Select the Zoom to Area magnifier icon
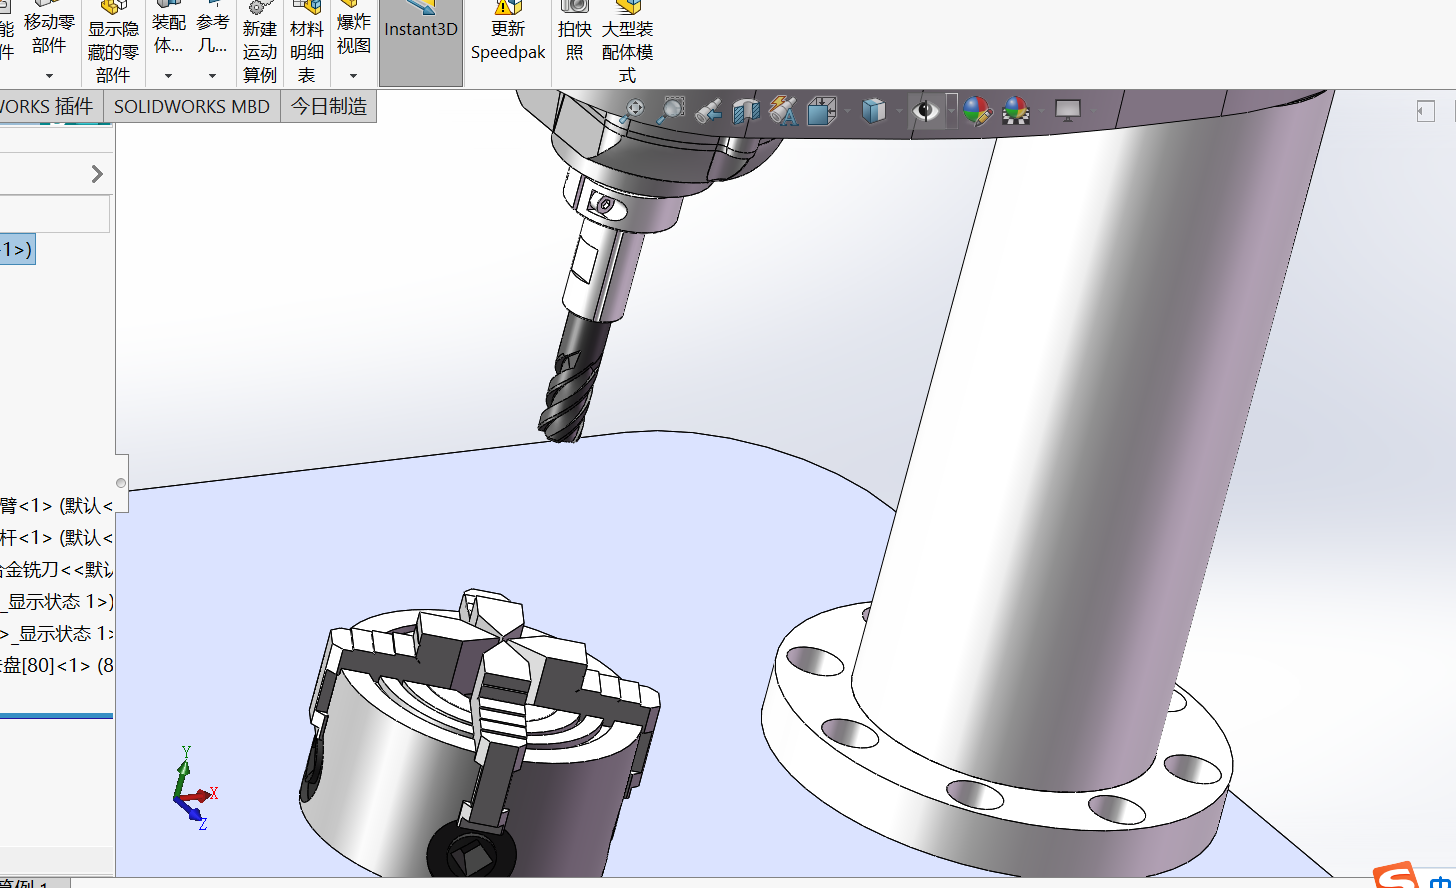Viewport: 1456px width, 888px height. tap(671, 110)
